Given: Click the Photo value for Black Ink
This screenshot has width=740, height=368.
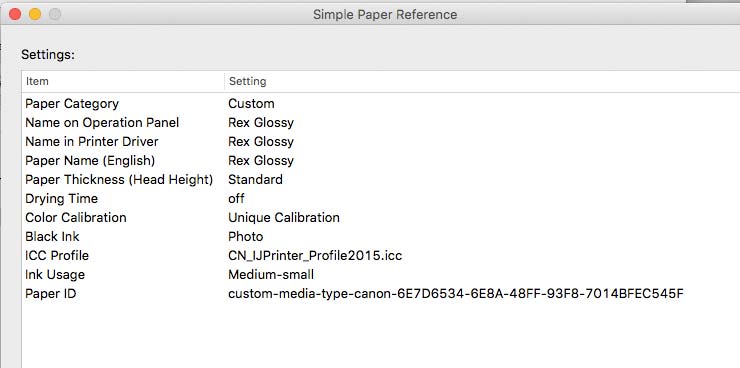Looking at the screenshot, I should click(x=245, y=236).
